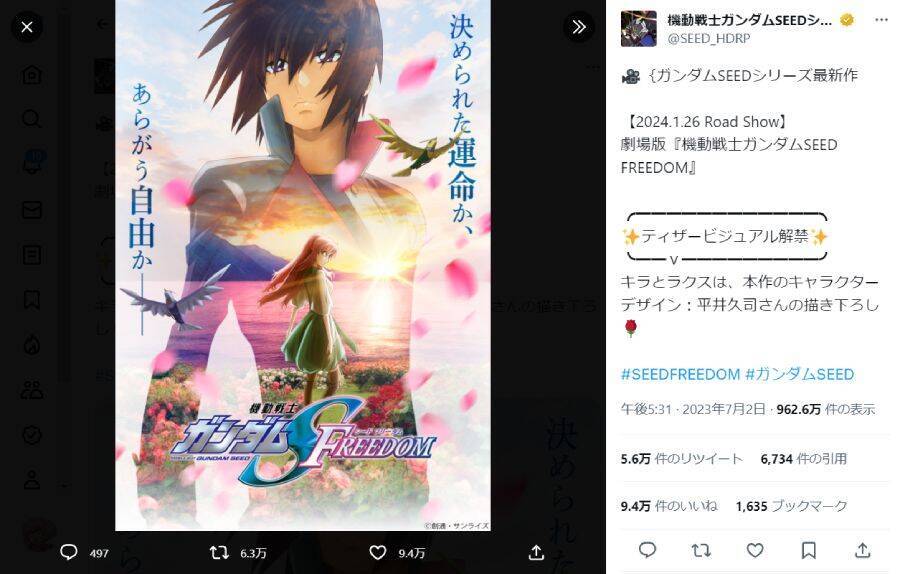This screenshot has height=574, width=900.
Task: Like the post via heart showing 9.4万
Action: pos(377,553)
